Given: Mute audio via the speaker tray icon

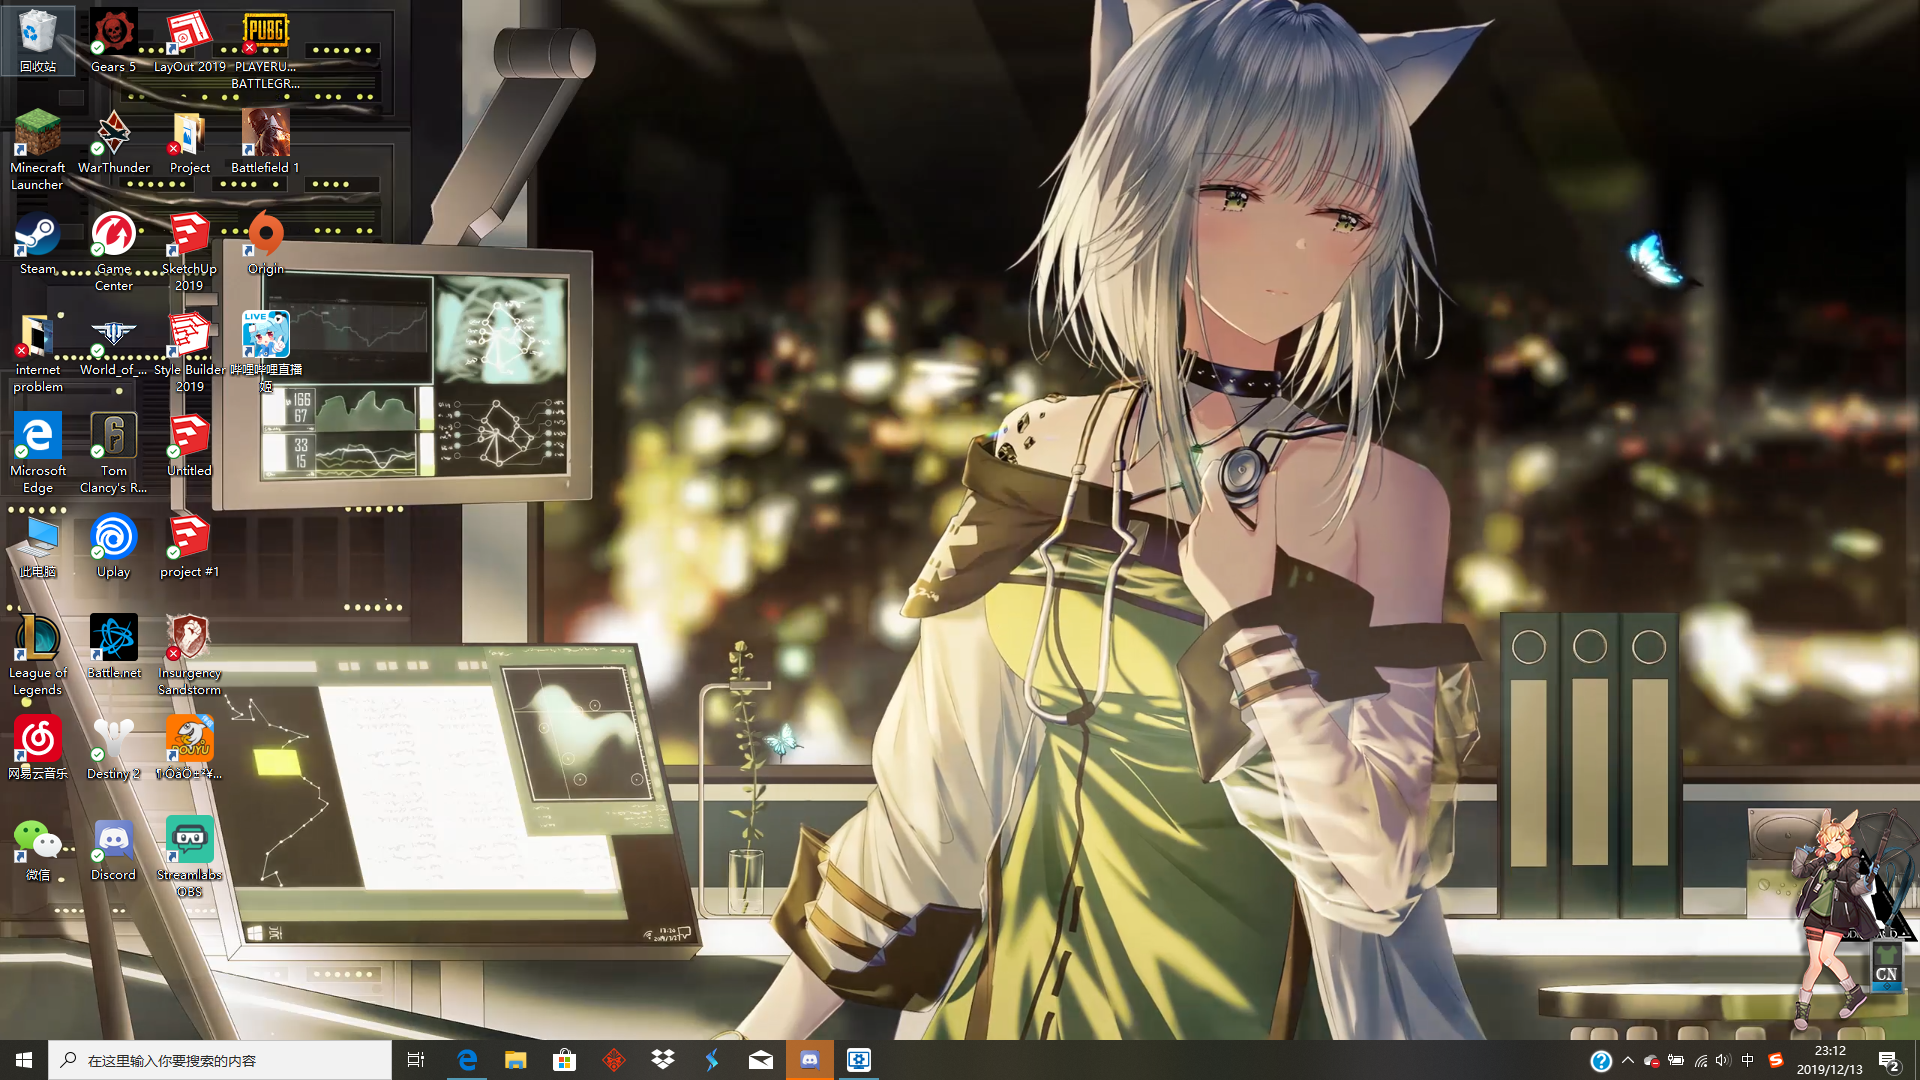Looking at the screenshot, I should 1723,1060.
